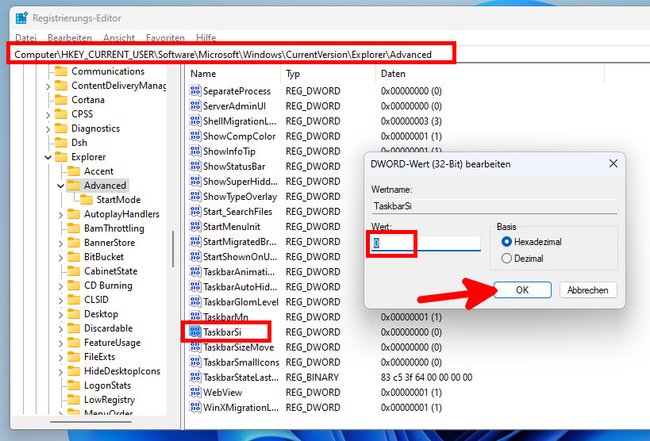Close the DWORD-Wert dialog

613,164
